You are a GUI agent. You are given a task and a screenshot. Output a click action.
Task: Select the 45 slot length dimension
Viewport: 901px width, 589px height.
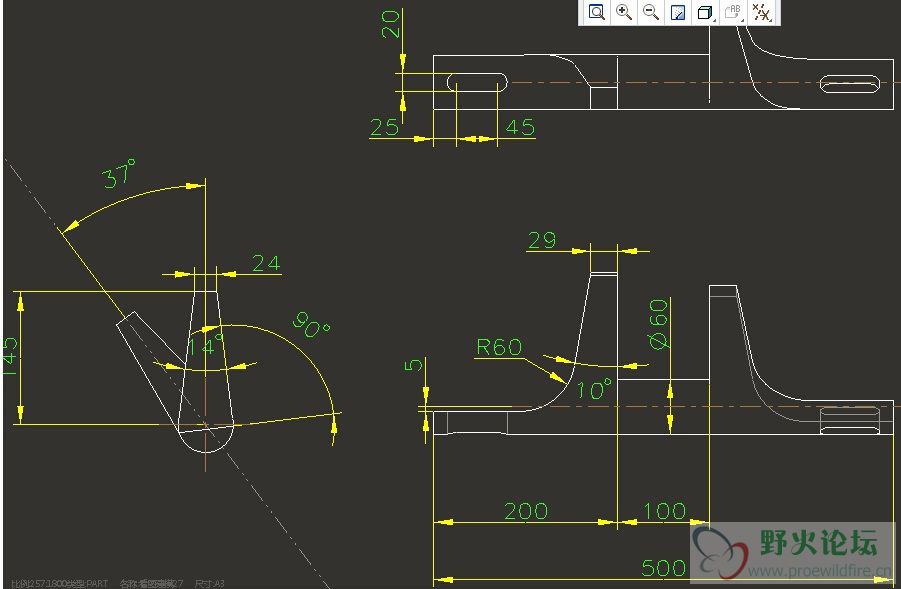point(521,127)
